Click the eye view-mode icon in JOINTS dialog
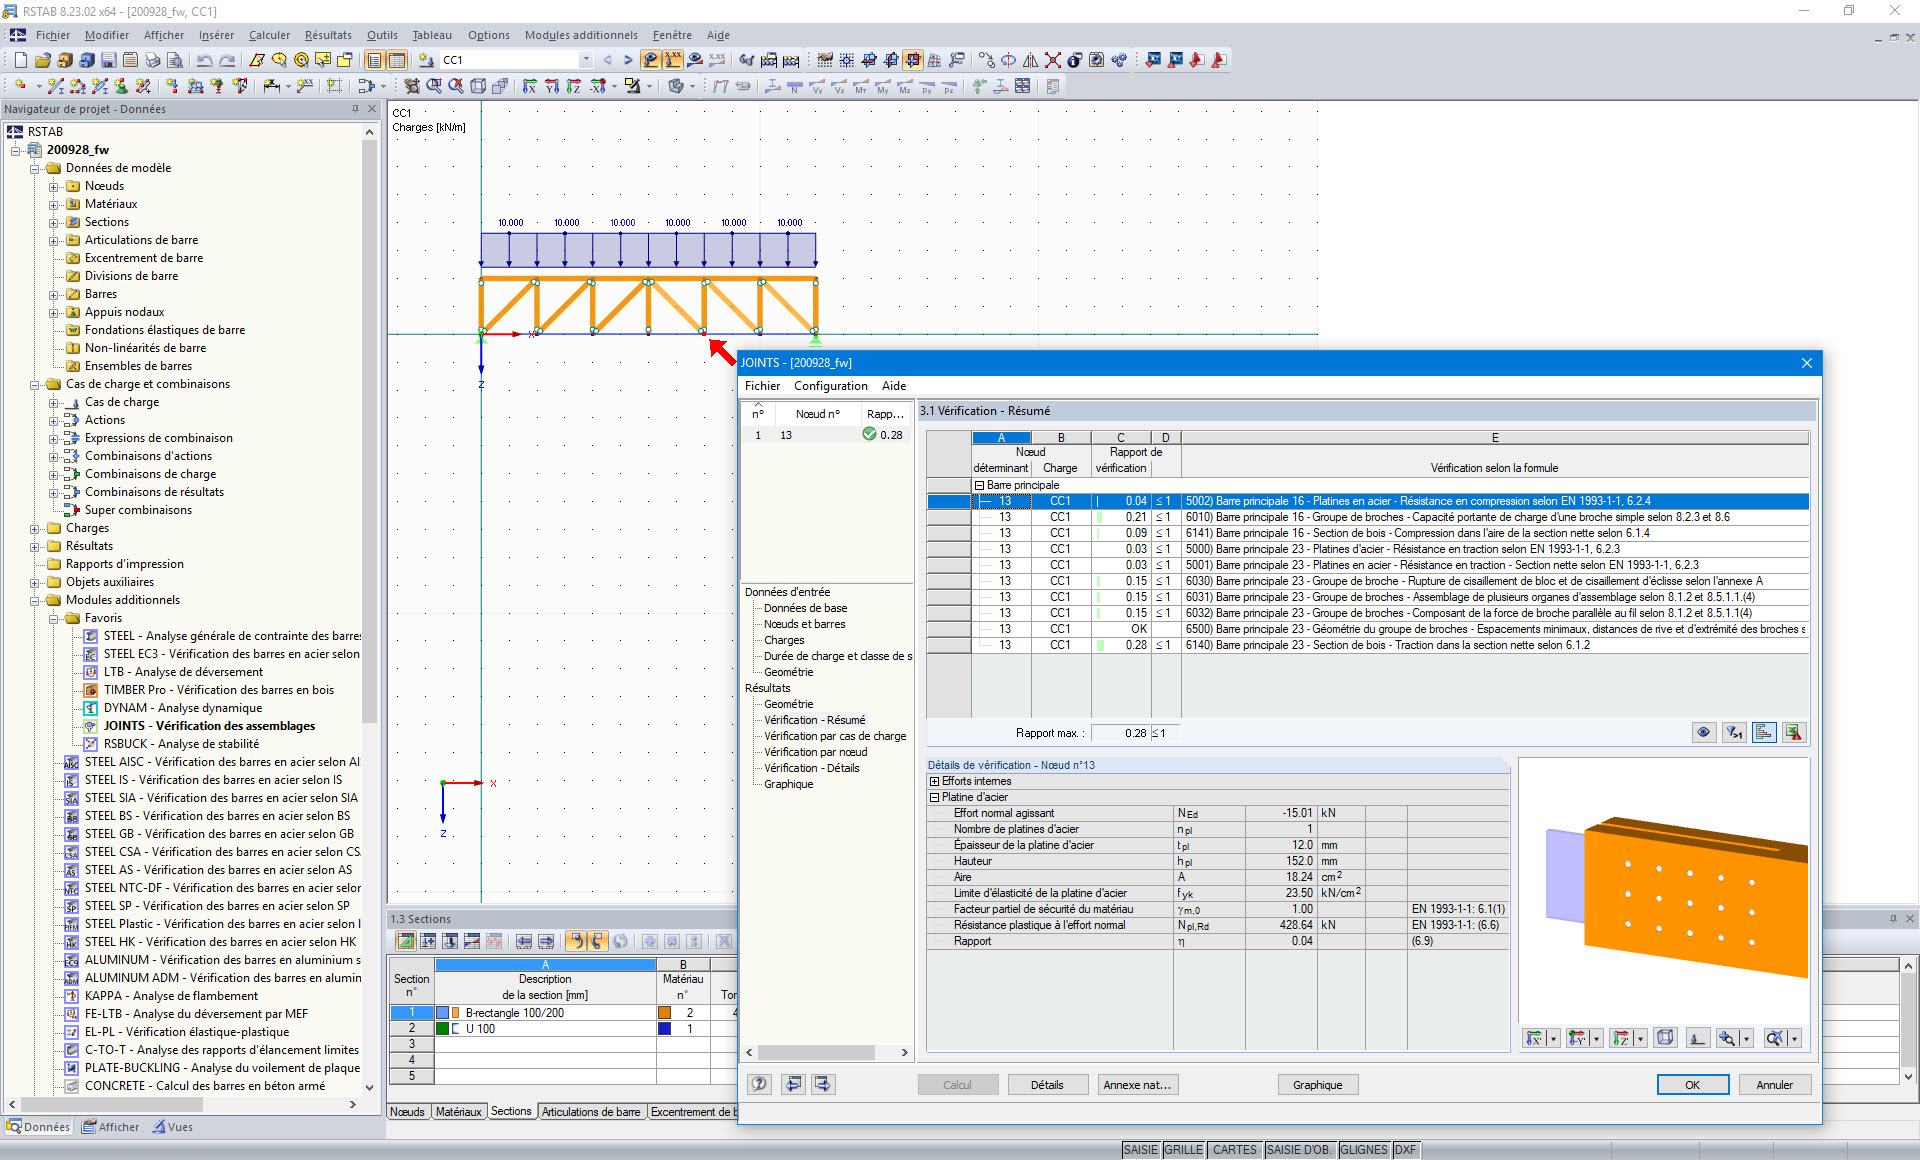Image resolution: width=1920 pixels, height=1160 pixels. 1703,733
